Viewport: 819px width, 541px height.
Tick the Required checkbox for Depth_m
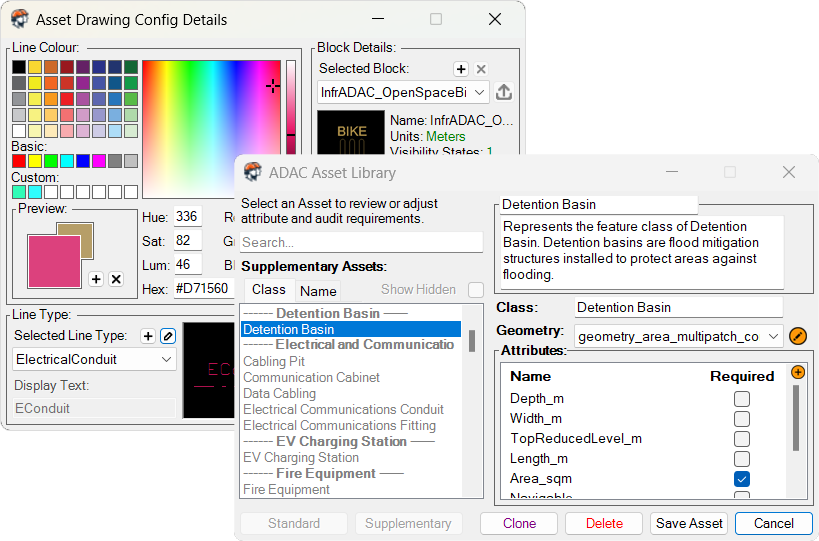(x=741, y=399)
